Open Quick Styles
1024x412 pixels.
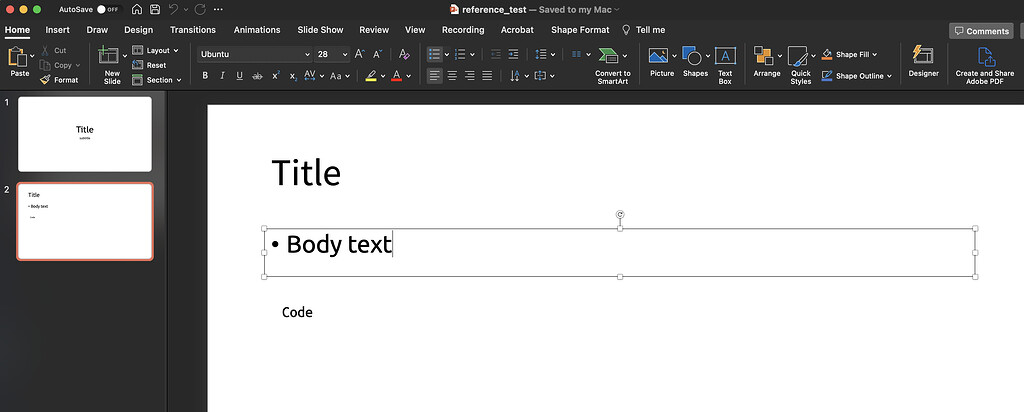801,66
